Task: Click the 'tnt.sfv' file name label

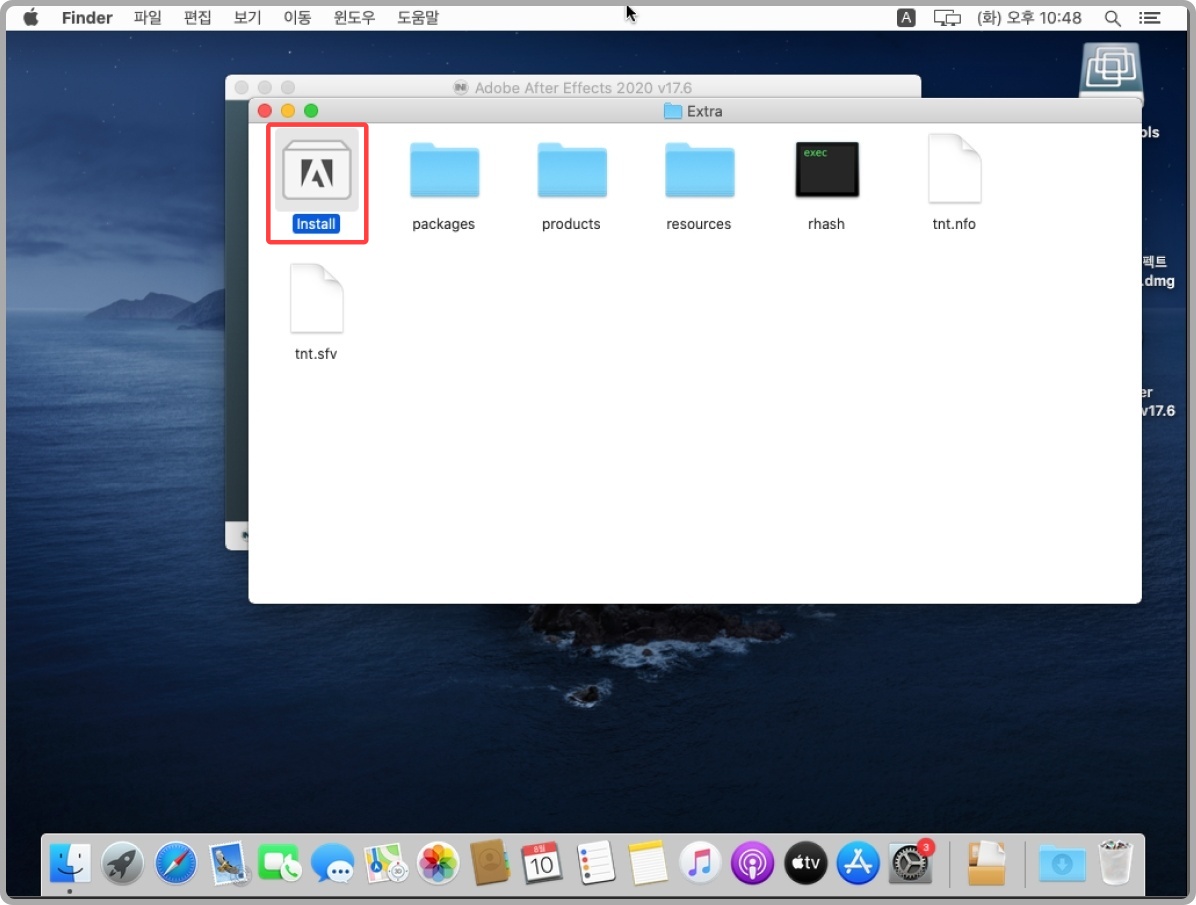Action: tap(316, 353)
